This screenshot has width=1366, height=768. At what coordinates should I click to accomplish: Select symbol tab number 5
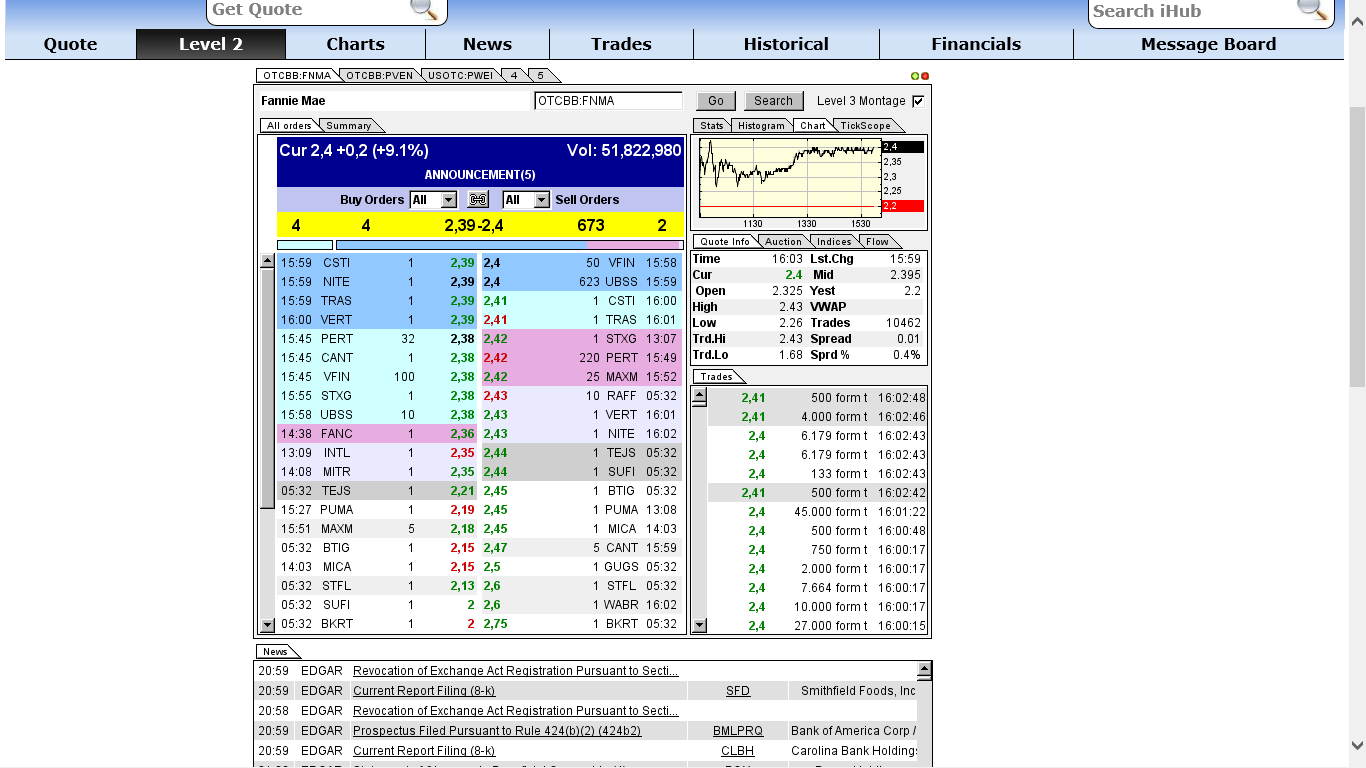pos(541,76)
